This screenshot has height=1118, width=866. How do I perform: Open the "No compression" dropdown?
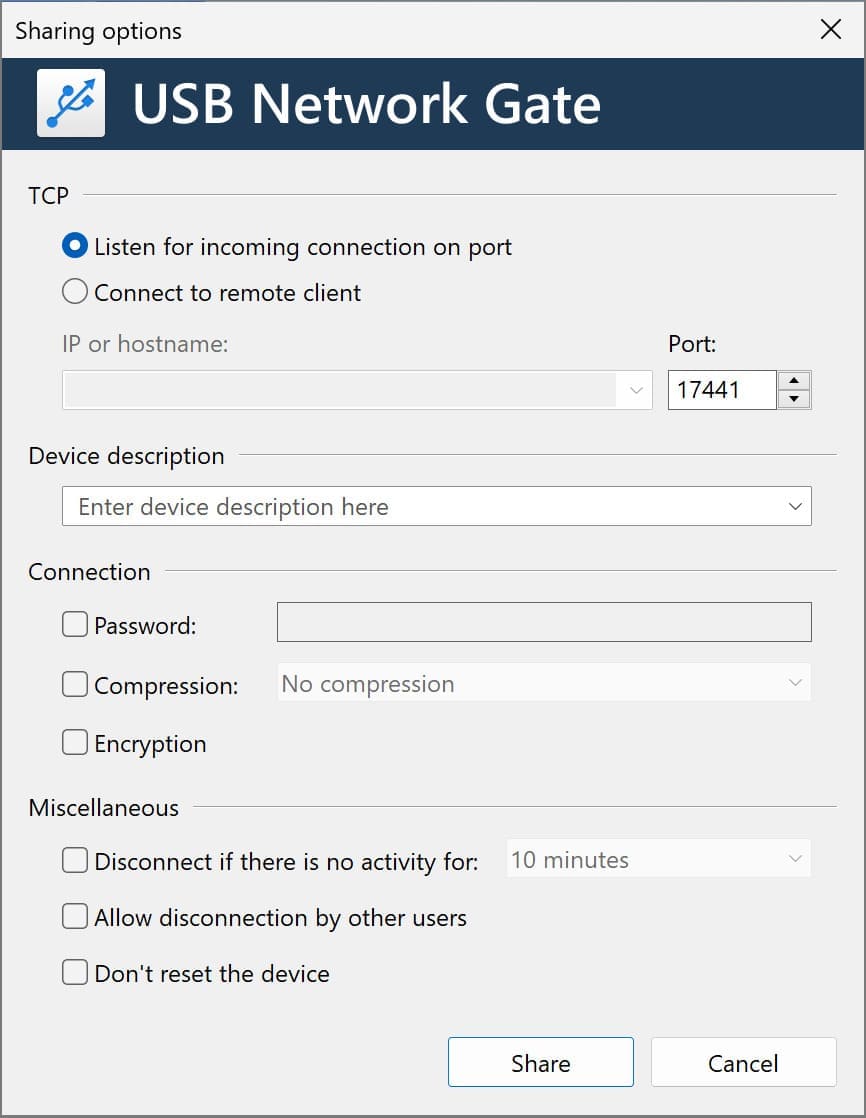pyautogui.click(x=795, y=683)
